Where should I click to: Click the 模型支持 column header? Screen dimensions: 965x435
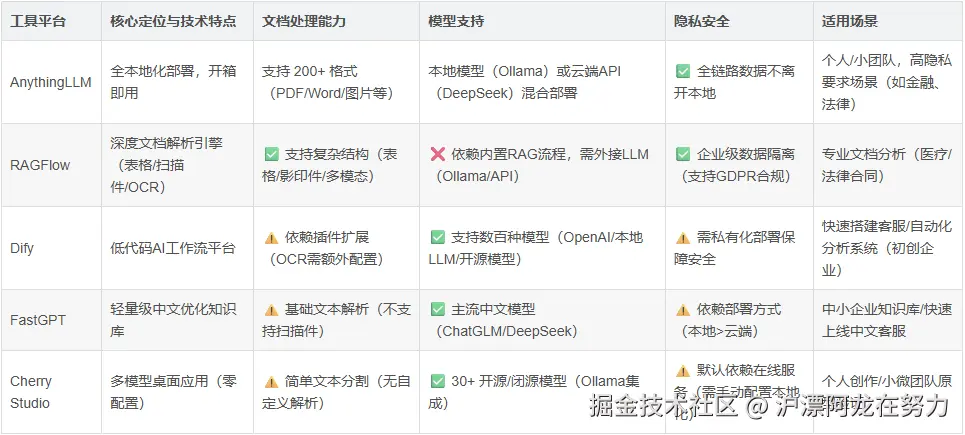456,21
